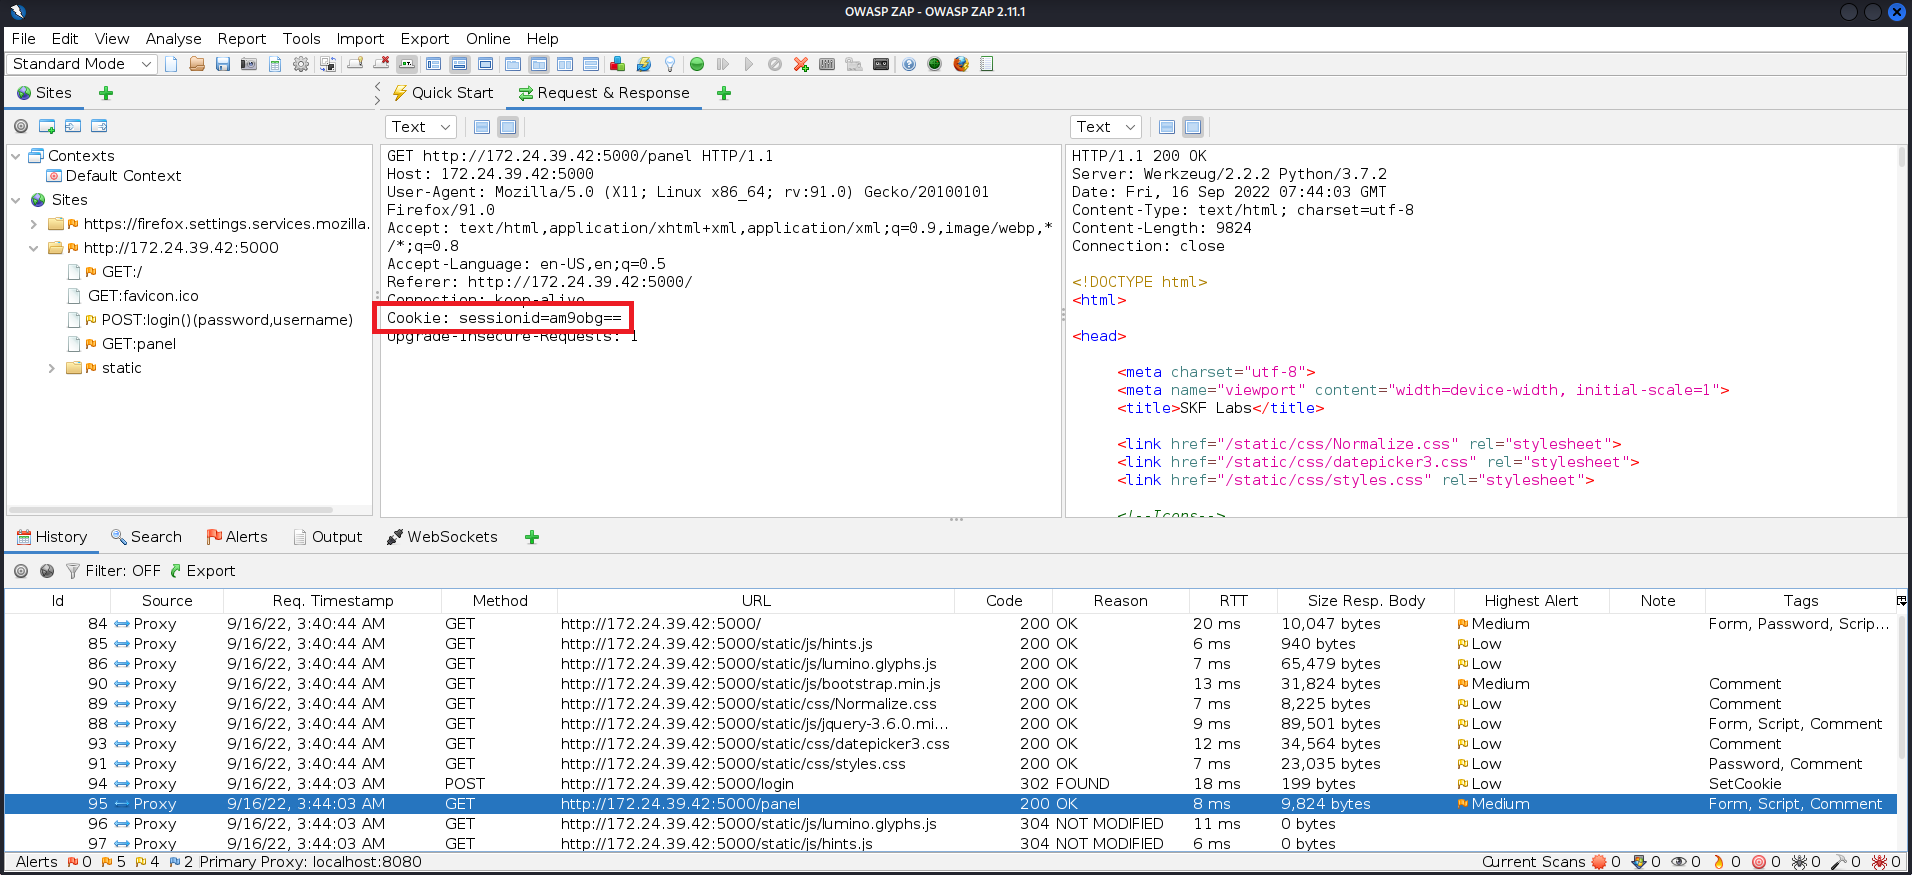Toggle the green Set break on all requests button

[697, 64]
